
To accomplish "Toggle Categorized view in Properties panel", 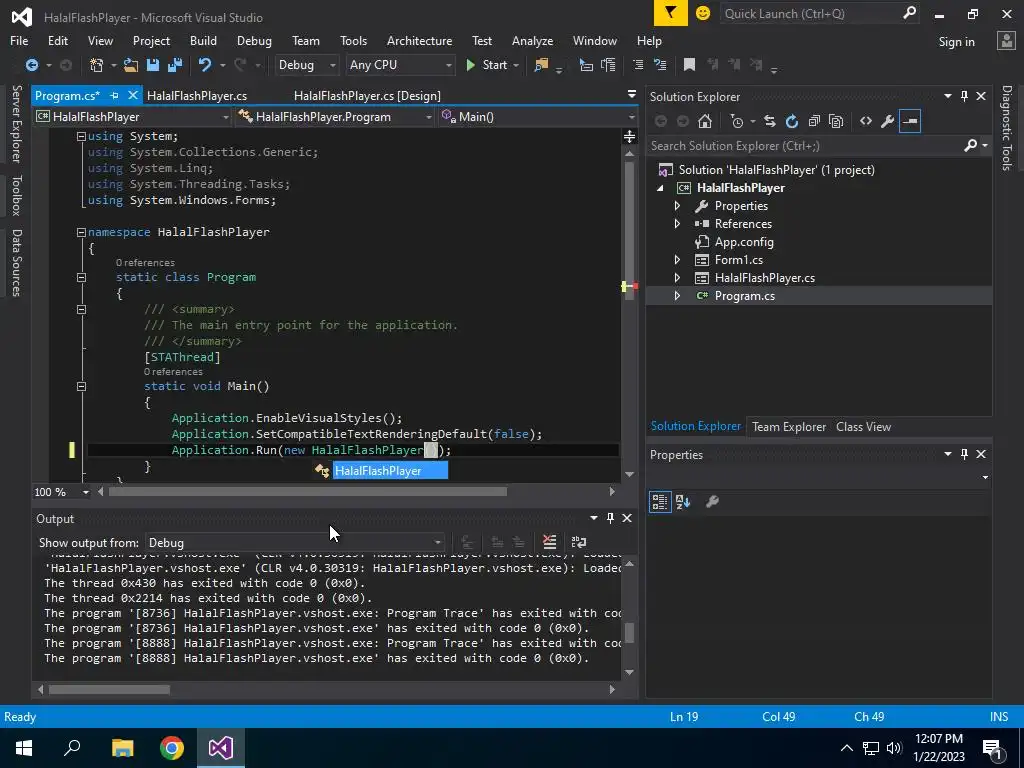I will (x=660, y=502).
